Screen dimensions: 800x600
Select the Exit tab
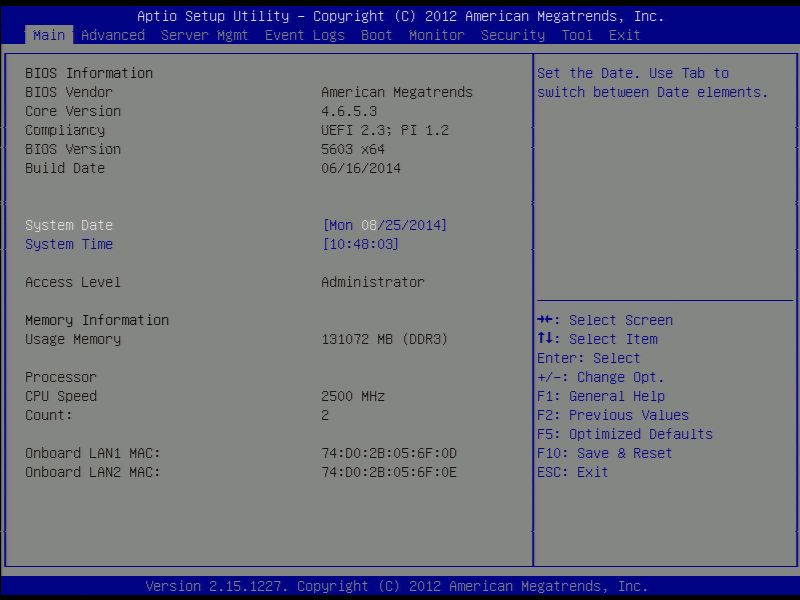tap(624, 35)
